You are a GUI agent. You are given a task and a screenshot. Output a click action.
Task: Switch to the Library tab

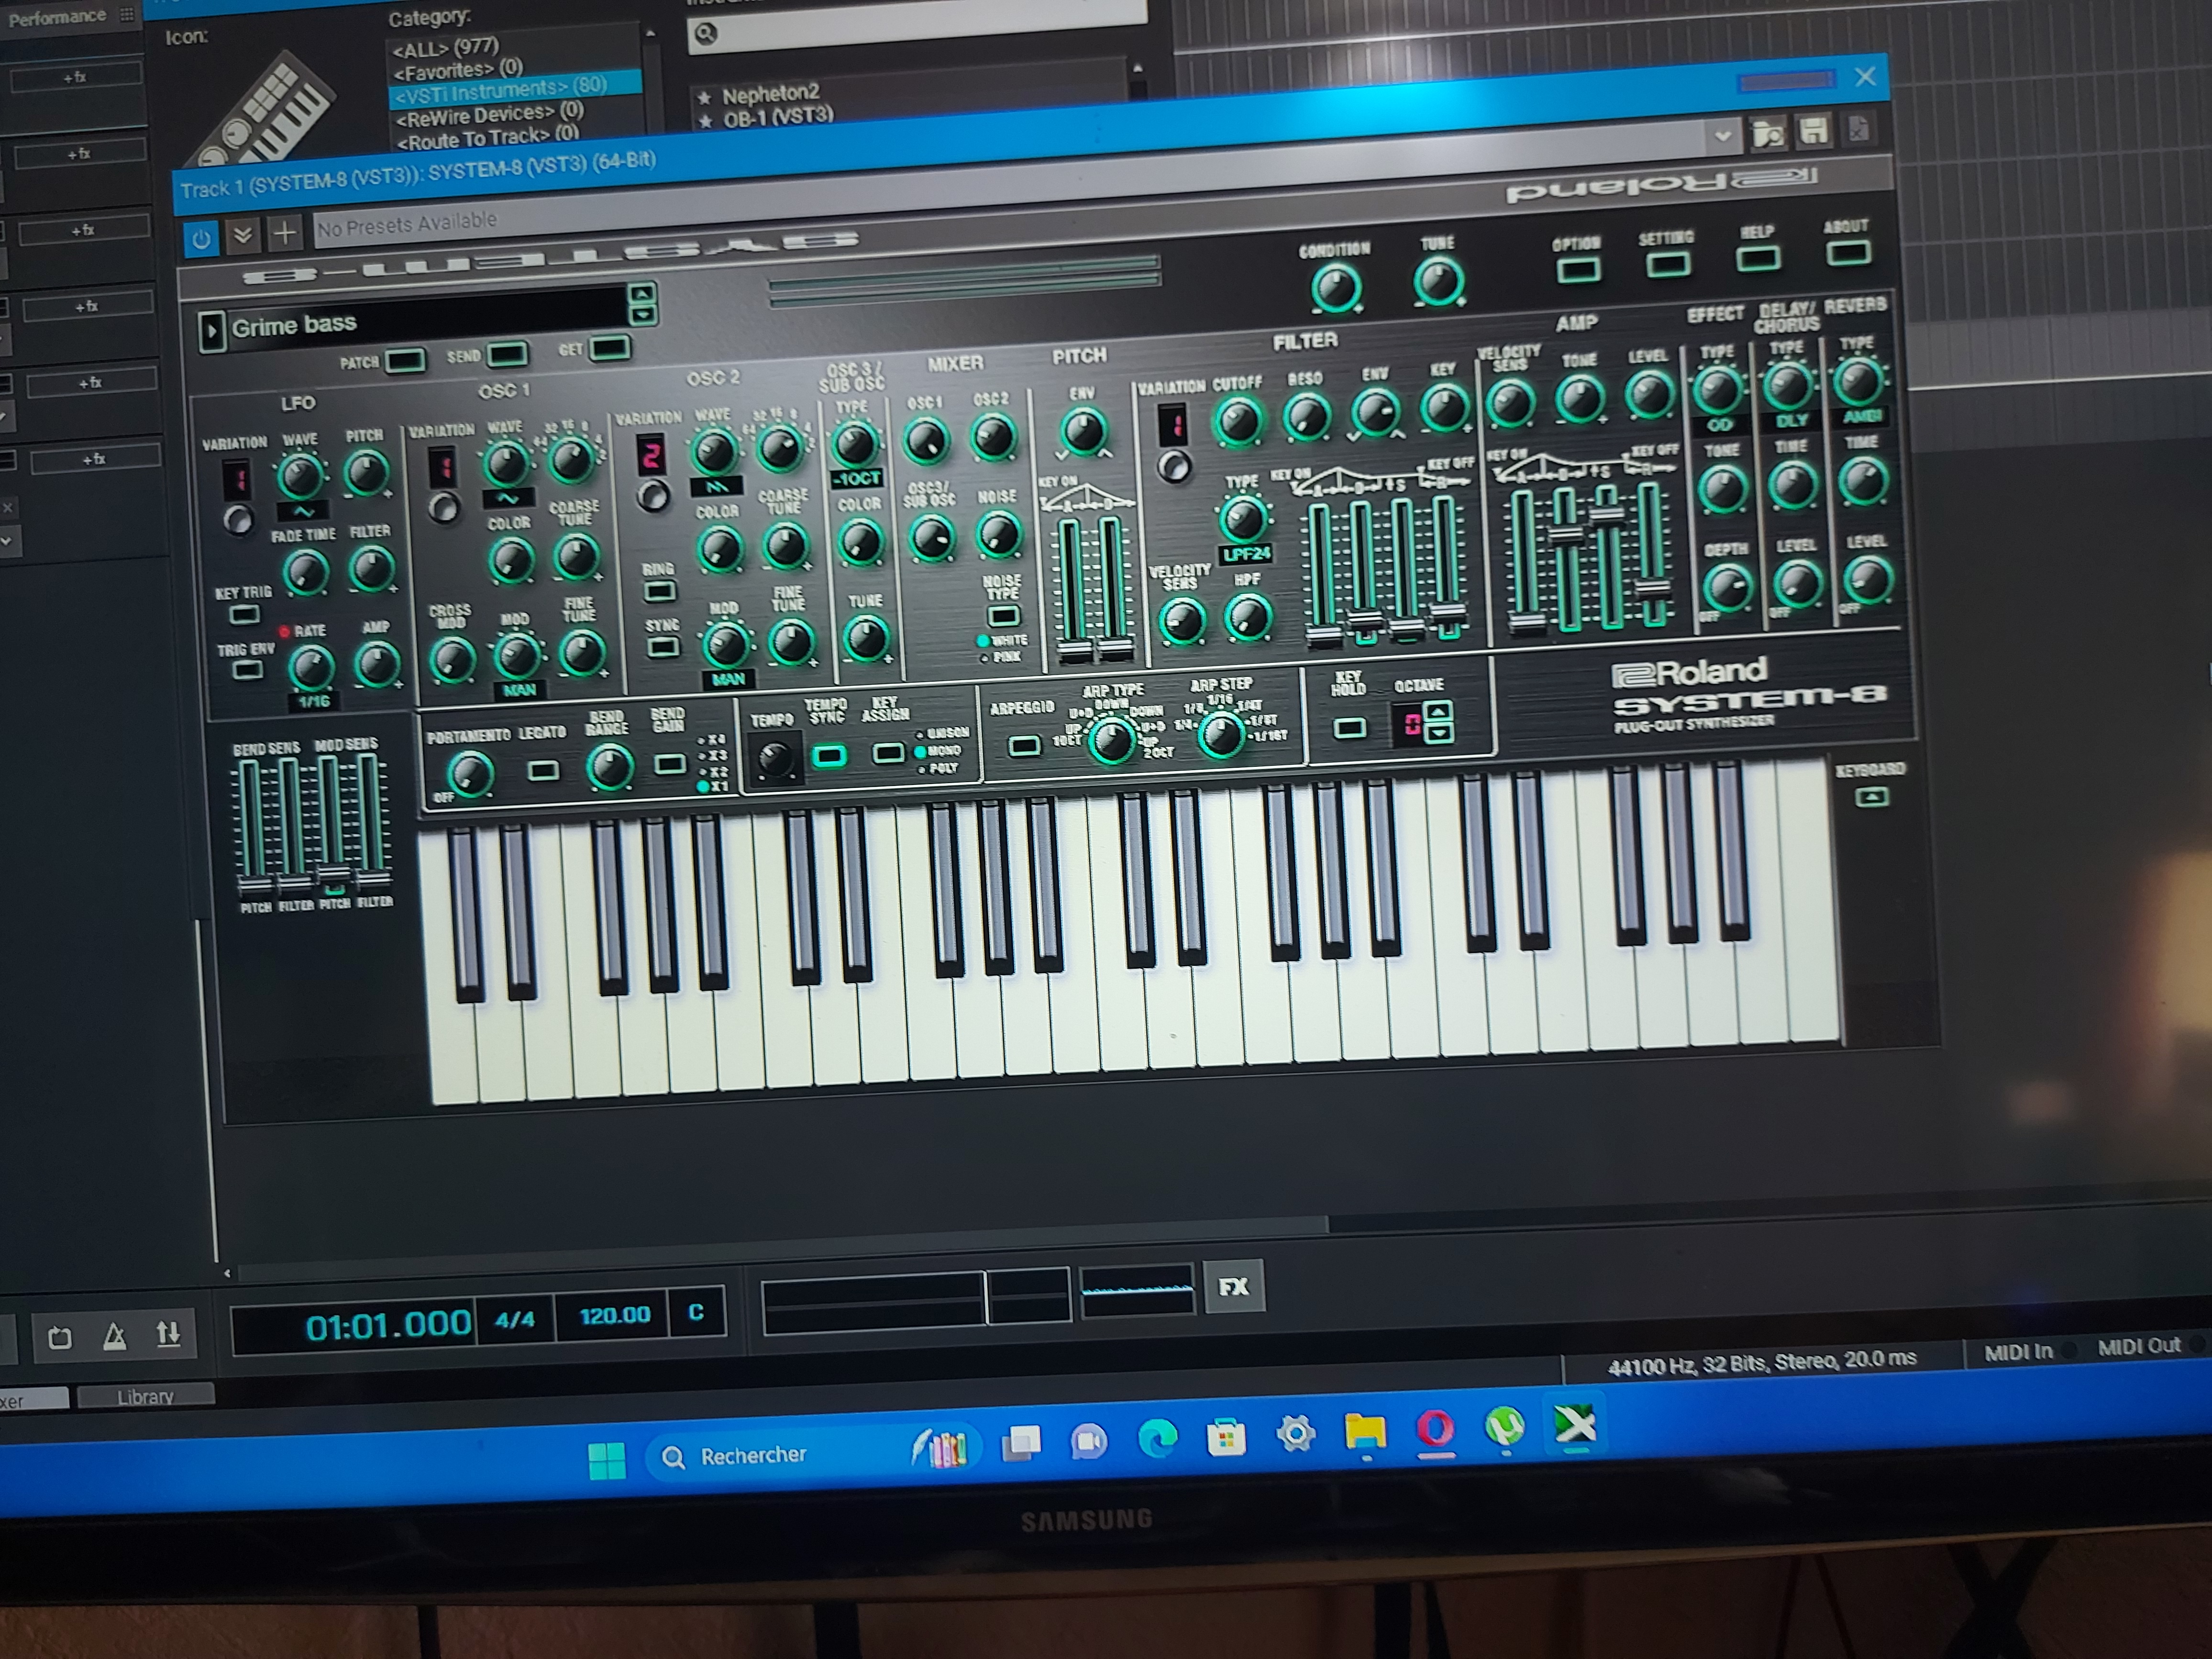145,1397
